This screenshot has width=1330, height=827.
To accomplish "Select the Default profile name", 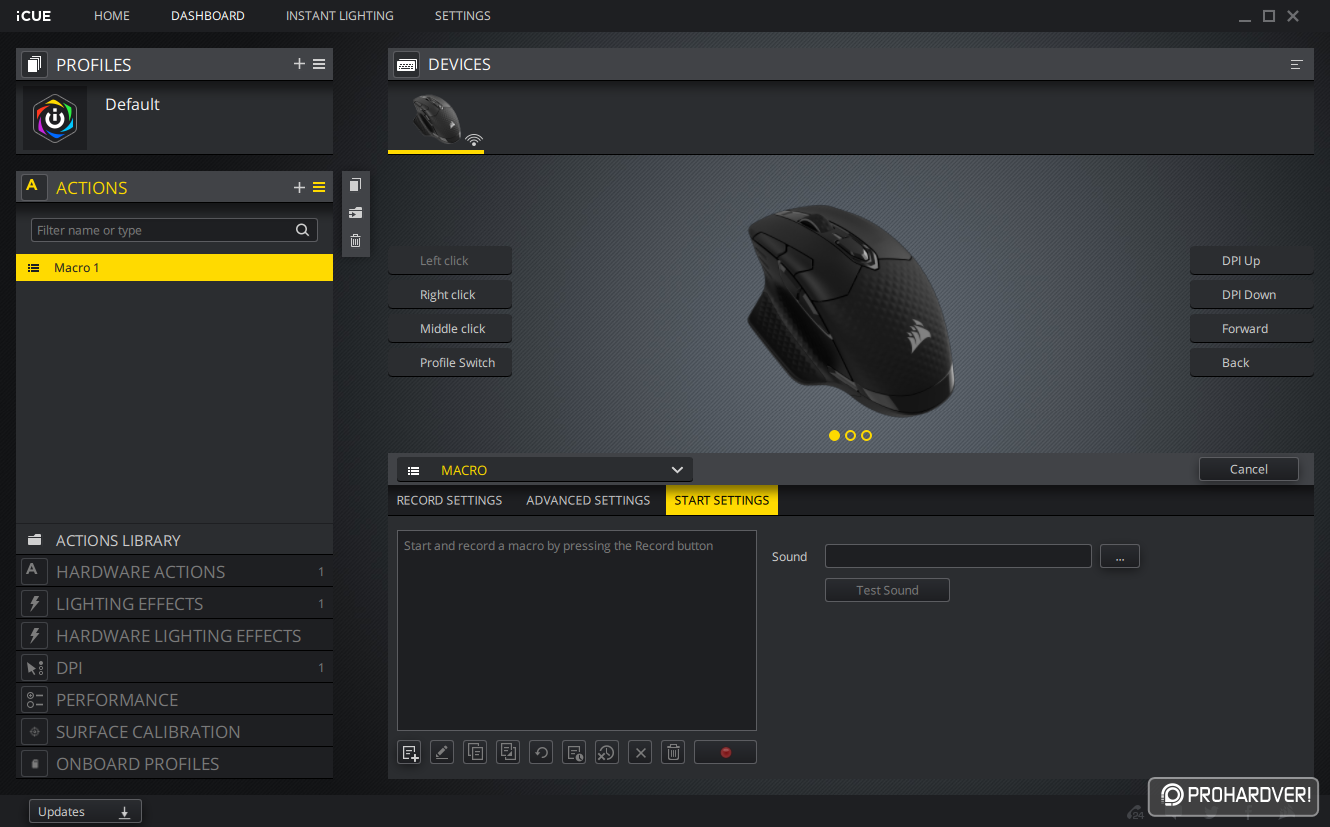I will [x=132, y=104].
